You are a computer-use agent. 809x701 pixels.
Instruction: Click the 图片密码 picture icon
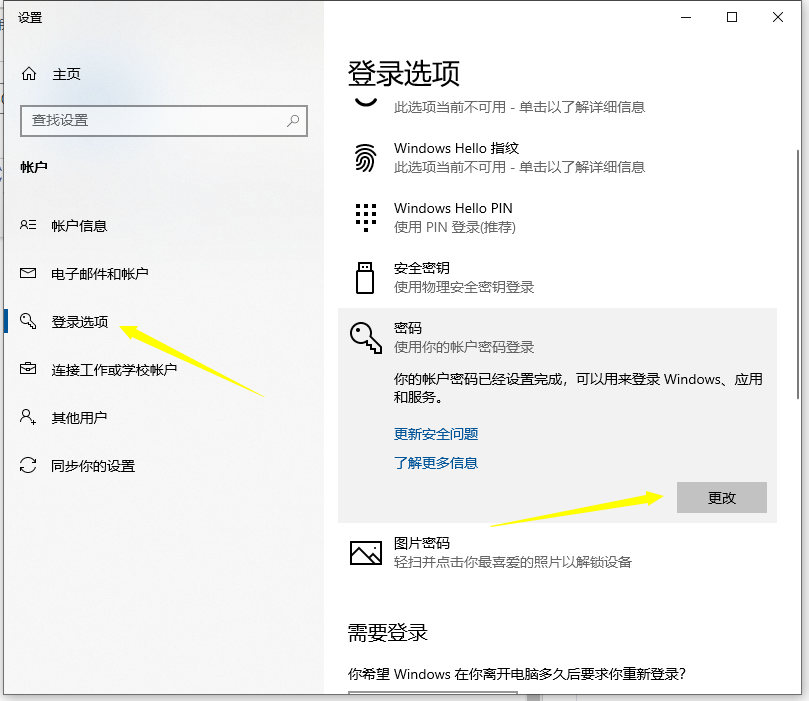[365, 552]
